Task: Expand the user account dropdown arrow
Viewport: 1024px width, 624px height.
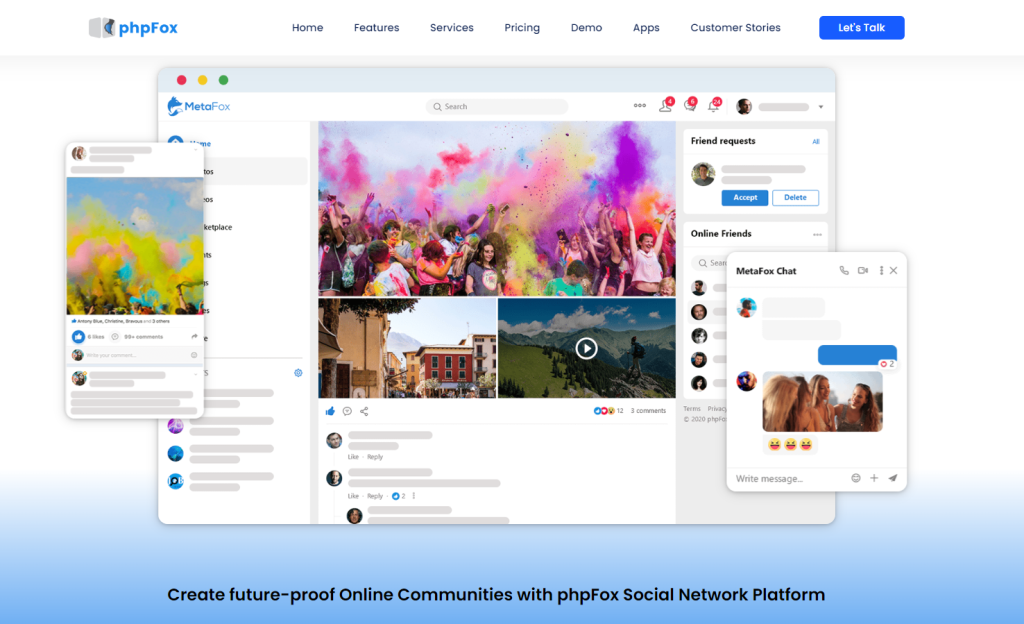Action: pos(821,107)
